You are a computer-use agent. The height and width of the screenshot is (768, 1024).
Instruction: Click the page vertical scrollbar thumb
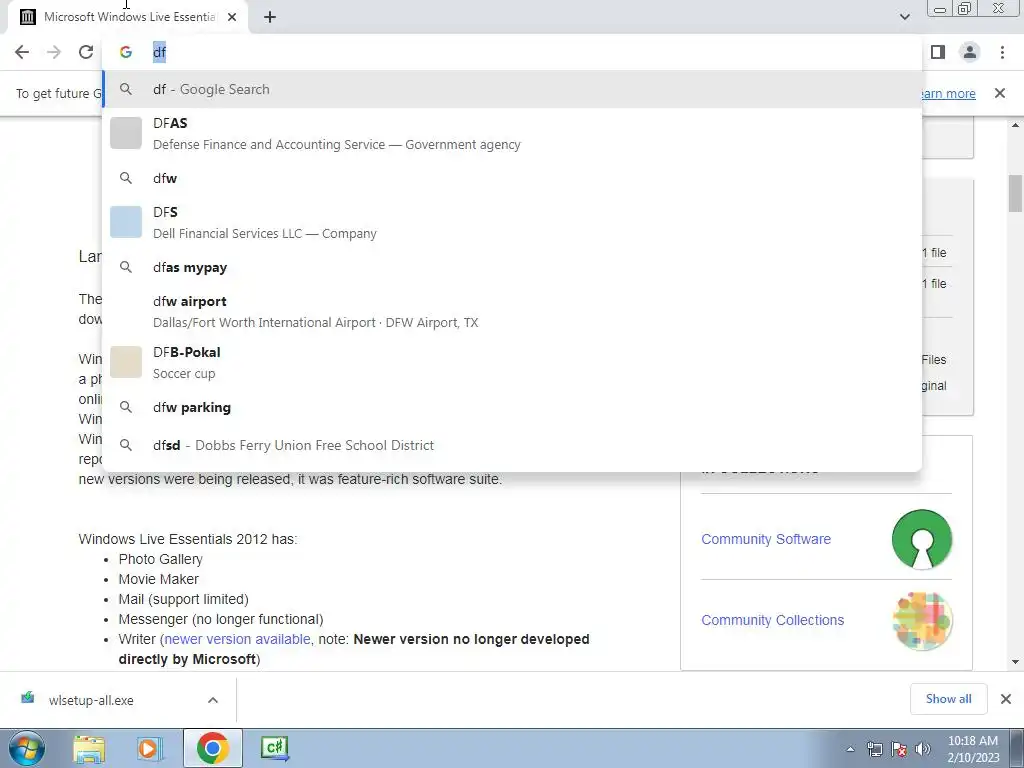[1016, 193]
